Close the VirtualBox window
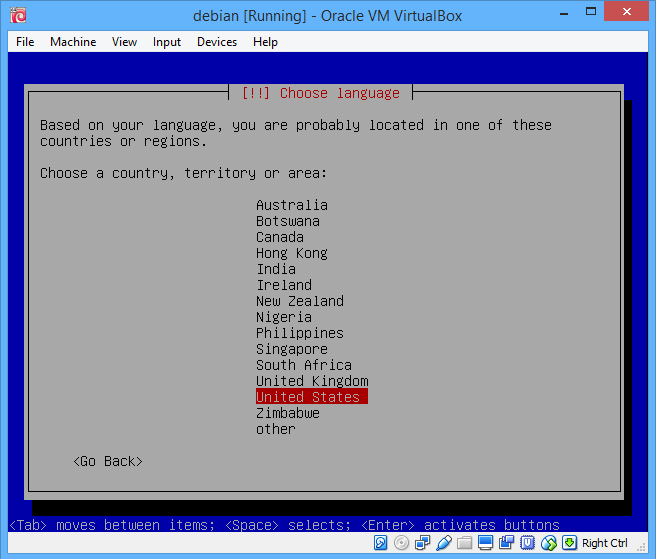Viewport: 656px width, 559px height. pyautogui.click(x=627, y=11)
